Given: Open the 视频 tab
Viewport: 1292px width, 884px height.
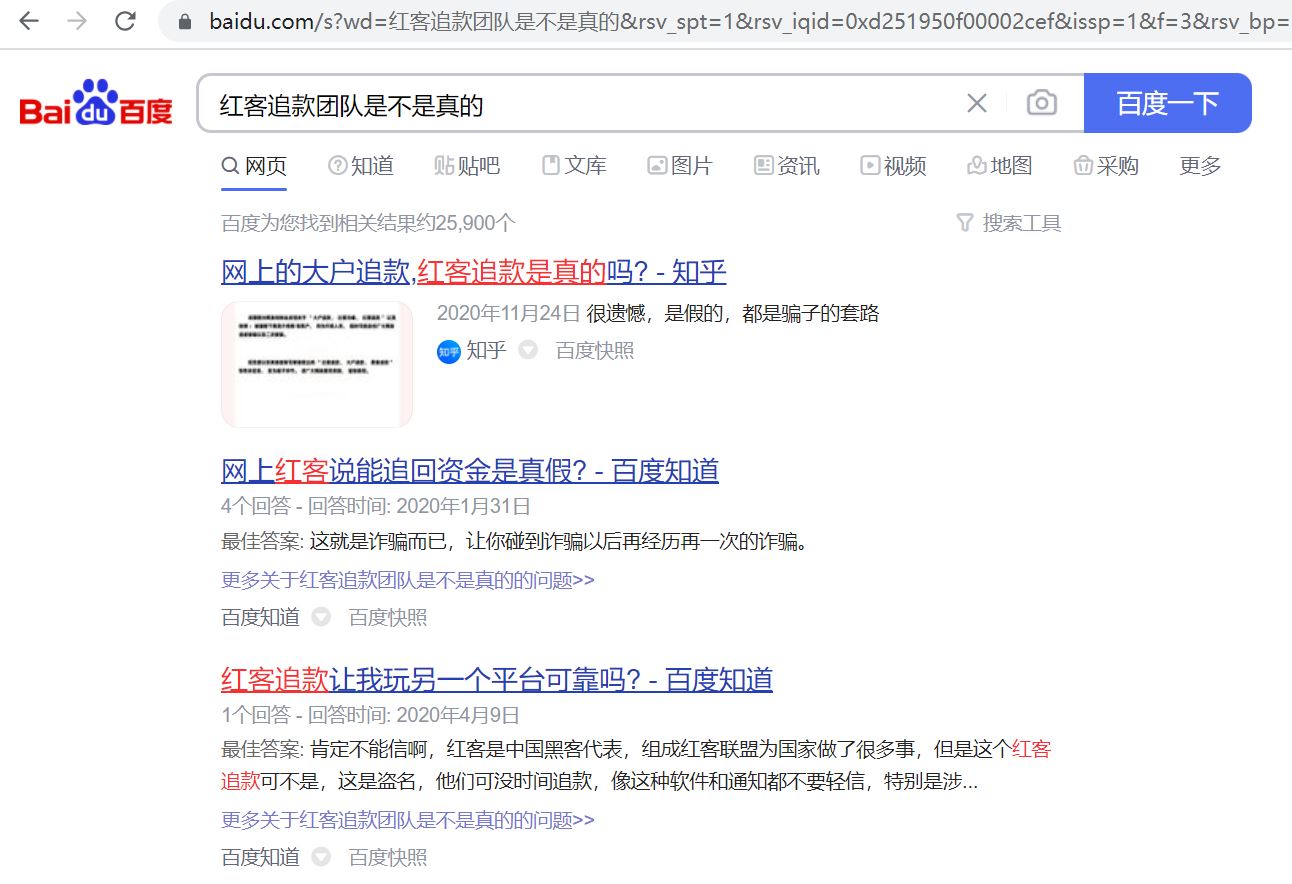Looking at the screenshot, I should pos(893,166).
